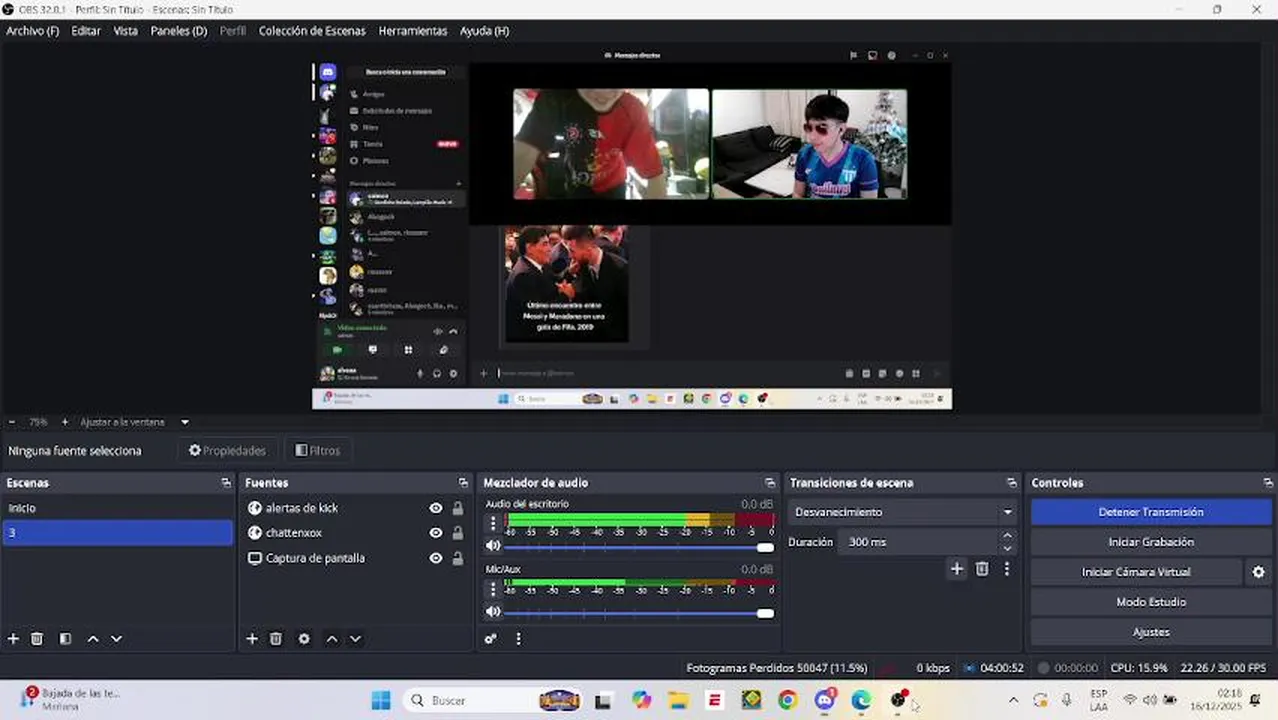
Task: Add a new source with the plus icon in Fuentes
Action: click(x=252, y=639)
